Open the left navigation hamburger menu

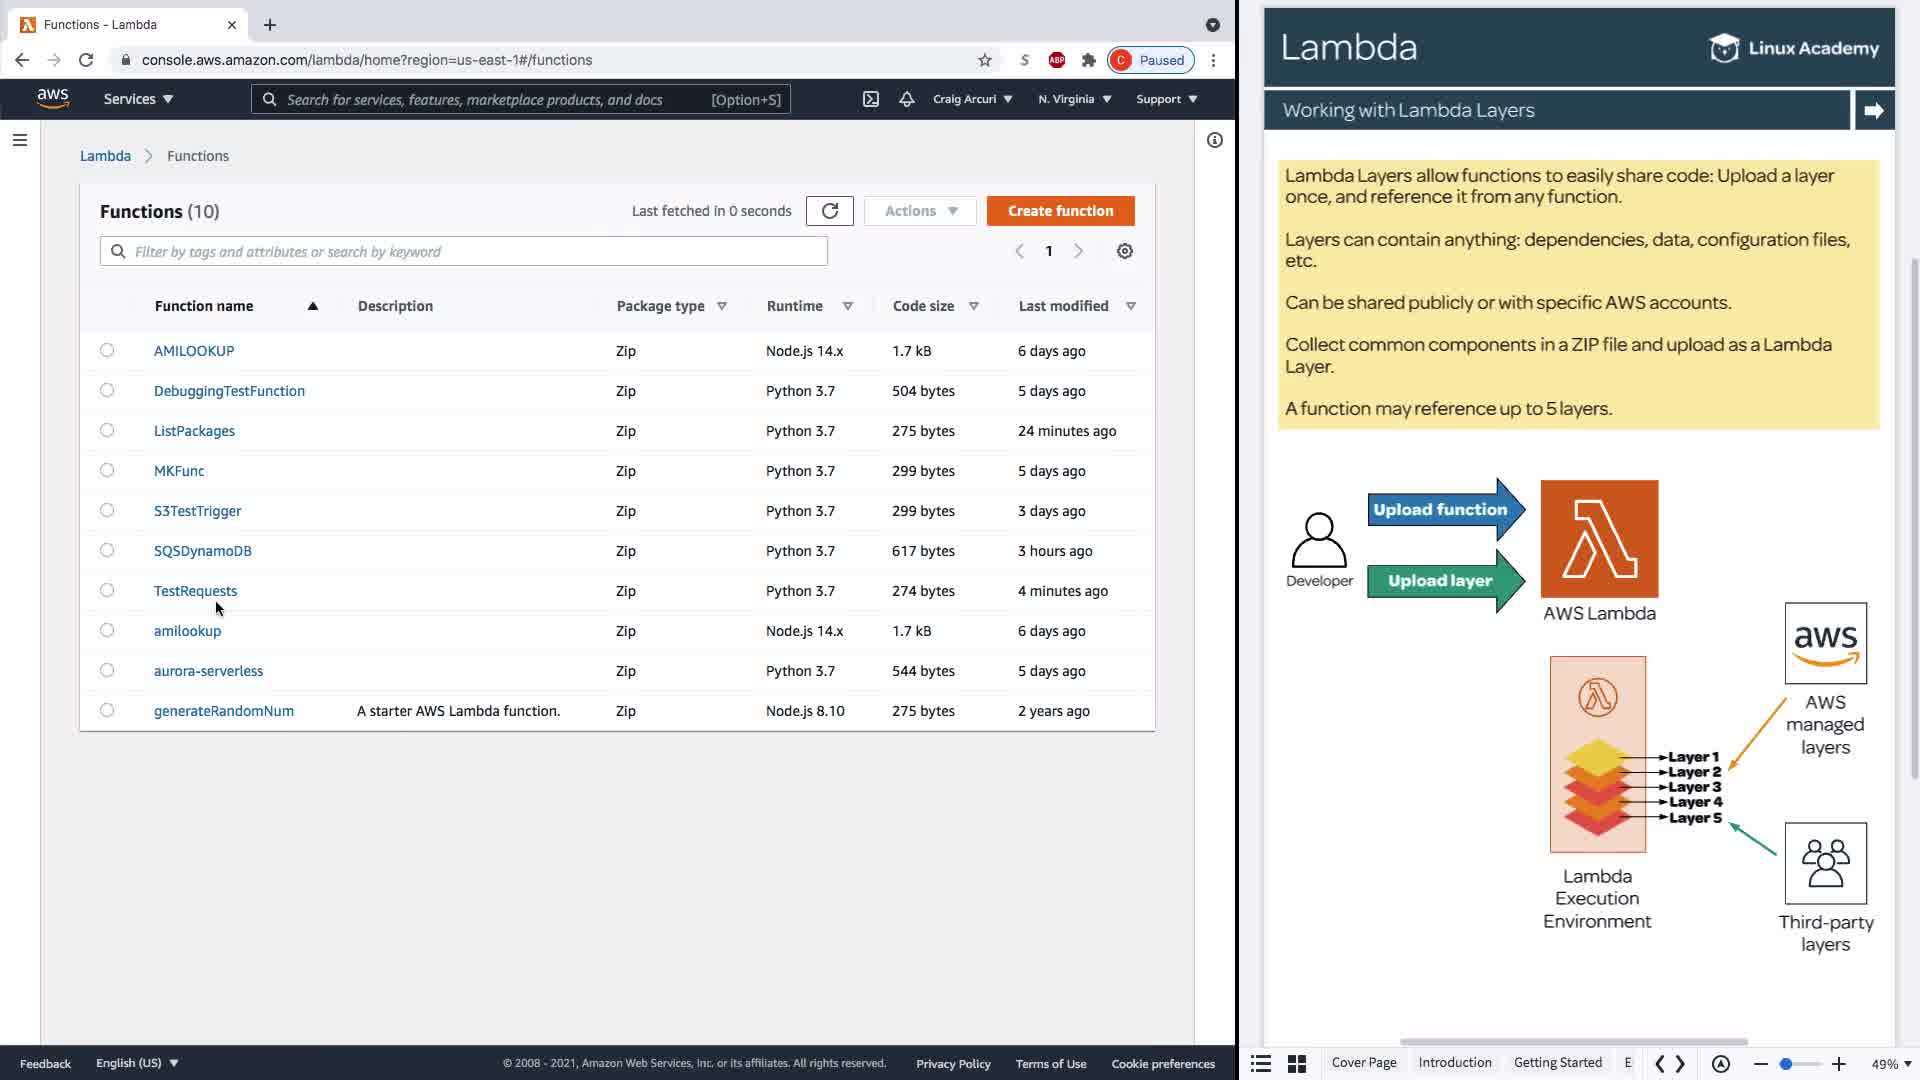click(x=20, y=140)
